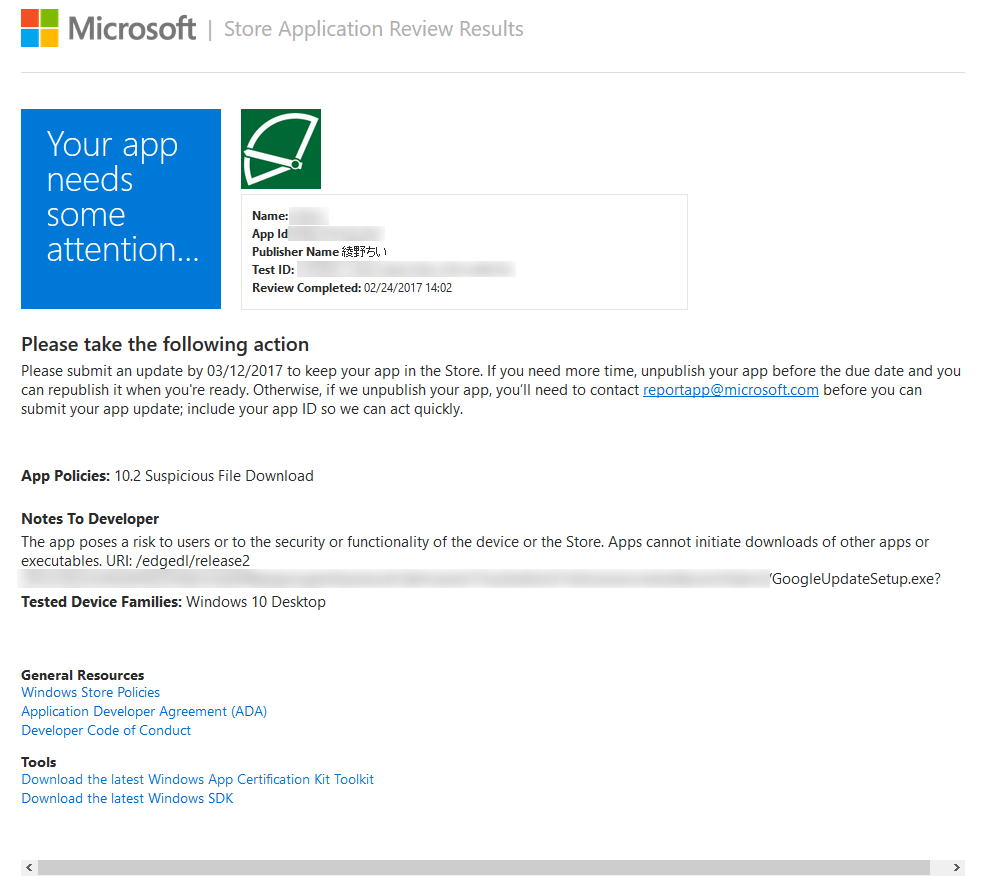Click the 'General Resources' heading
The width and height of the screenshot is (991, 889).
(x=83, y=675)
